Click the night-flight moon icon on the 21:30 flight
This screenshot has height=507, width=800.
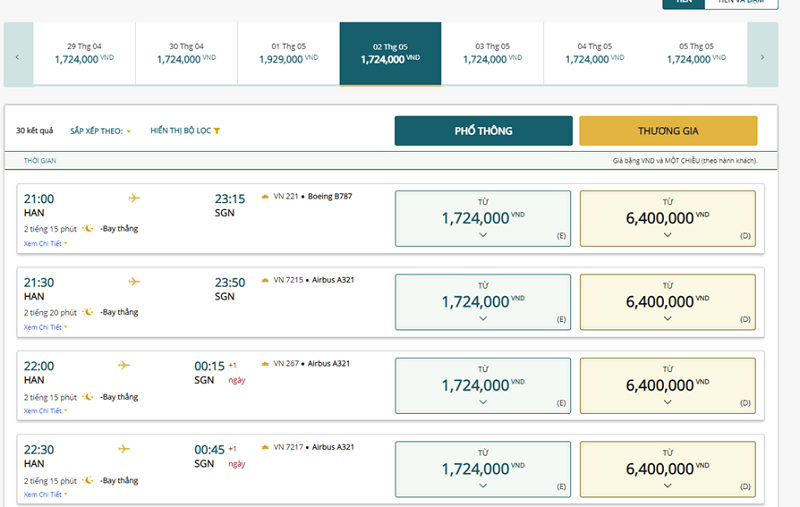coord(89,312)
